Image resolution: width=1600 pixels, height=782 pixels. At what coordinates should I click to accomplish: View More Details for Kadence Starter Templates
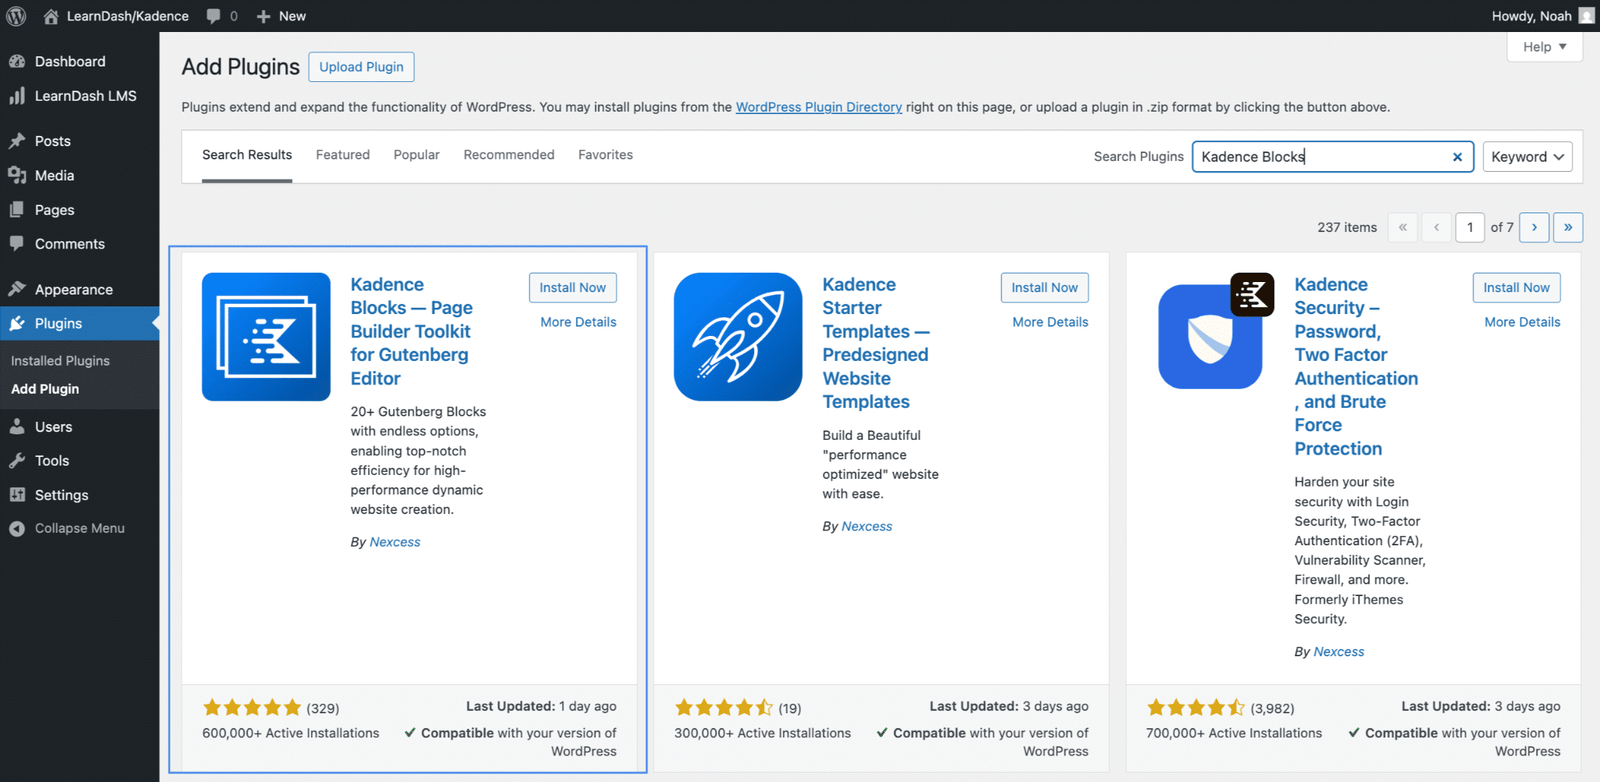coord(1050,322)
